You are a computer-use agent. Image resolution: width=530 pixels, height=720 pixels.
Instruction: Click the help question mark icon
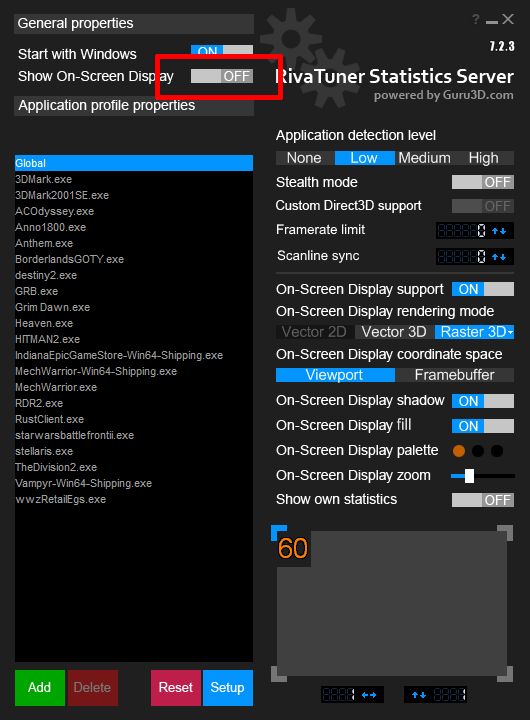point(476,19)
